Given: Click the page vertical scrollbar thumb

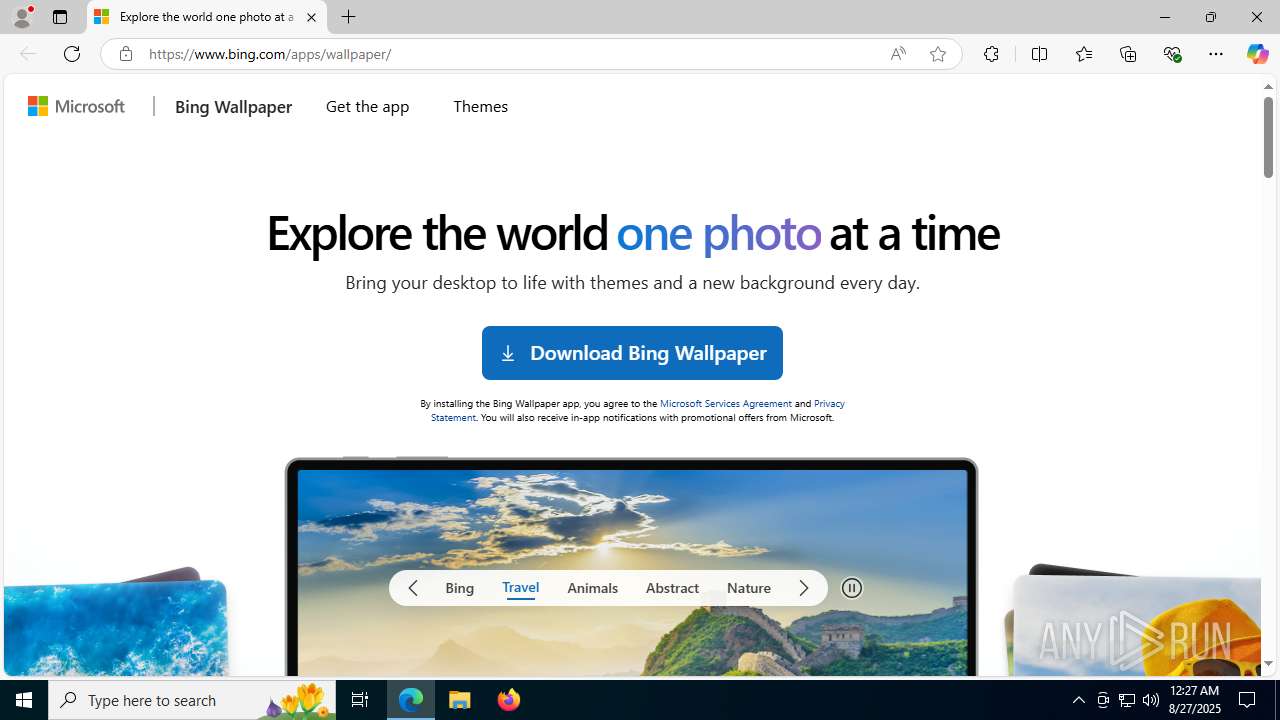Looking at the screenshot, I should coord(1268,137).
